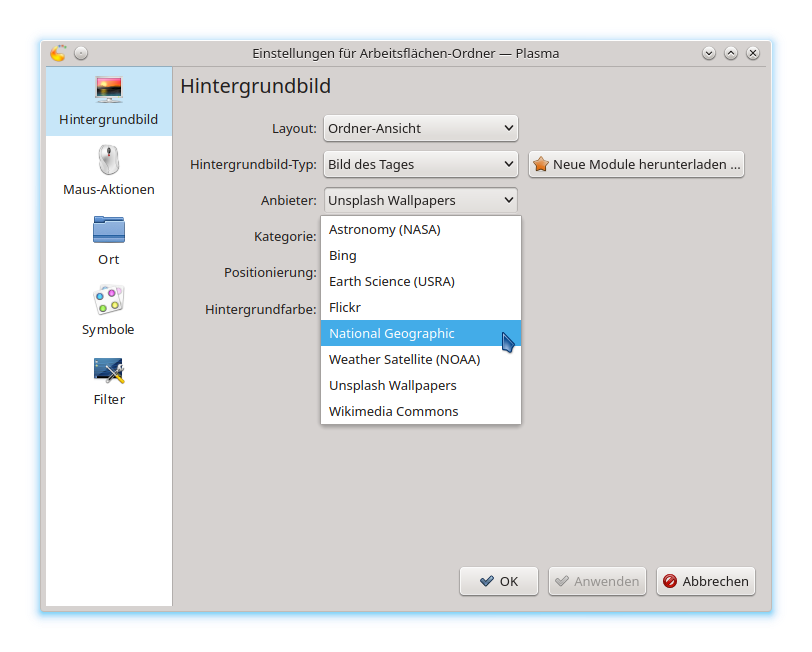Click the Plasma app icon in title bar
This screenshot has width=812, height=652.
click(58, 53)
